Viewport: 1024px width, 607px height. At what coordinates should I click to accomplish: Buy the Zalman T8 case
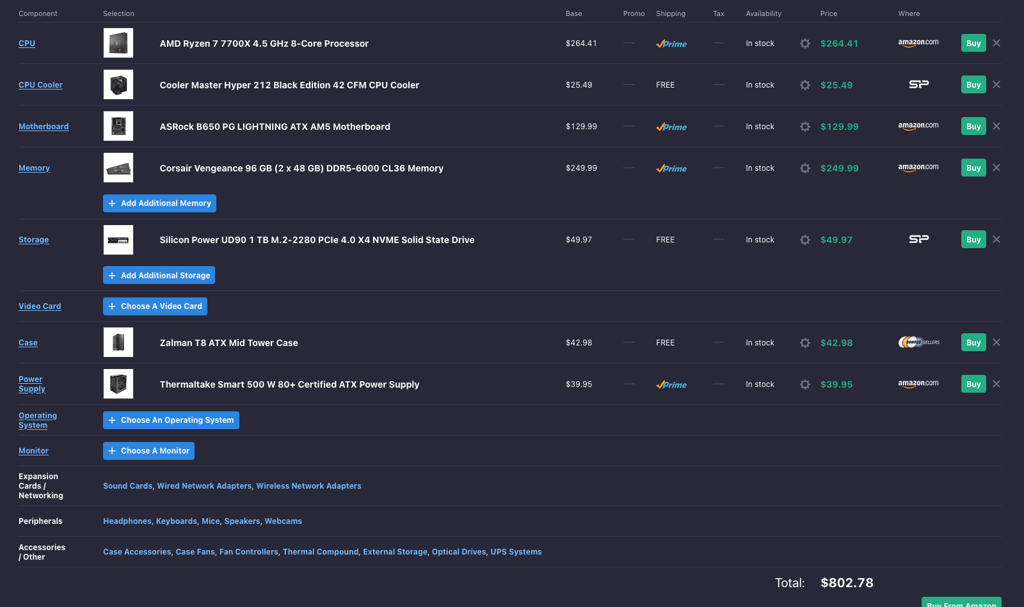pos(973,342)
